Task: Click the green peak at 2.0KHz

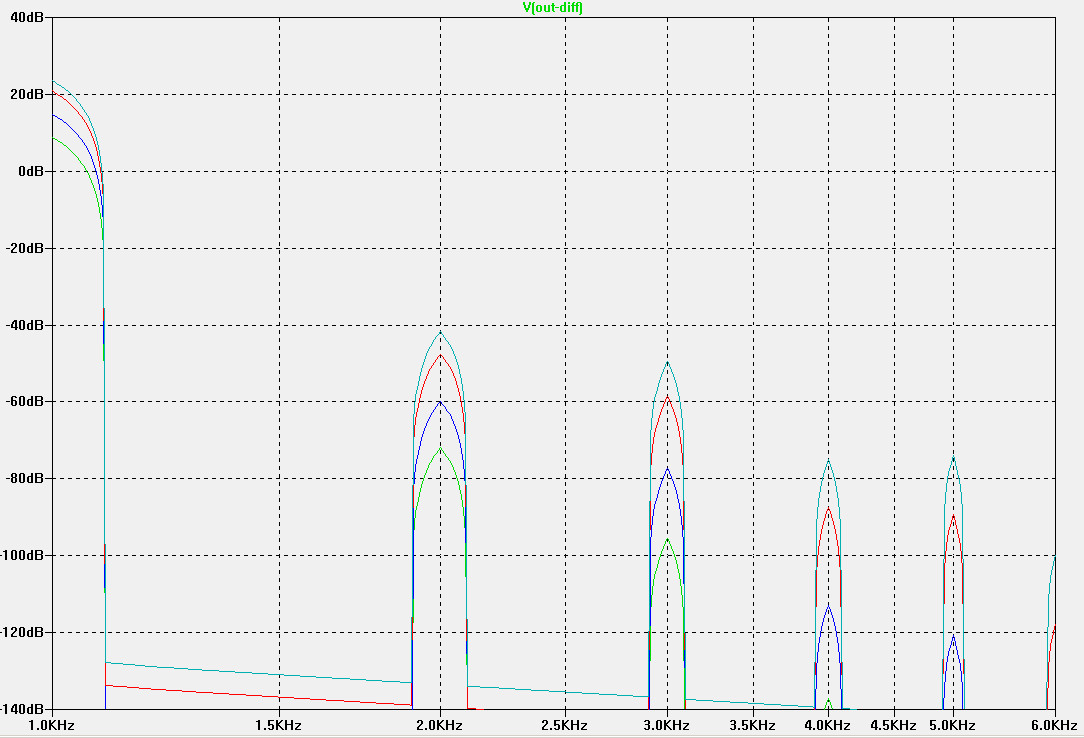Action: pos(440,448)
